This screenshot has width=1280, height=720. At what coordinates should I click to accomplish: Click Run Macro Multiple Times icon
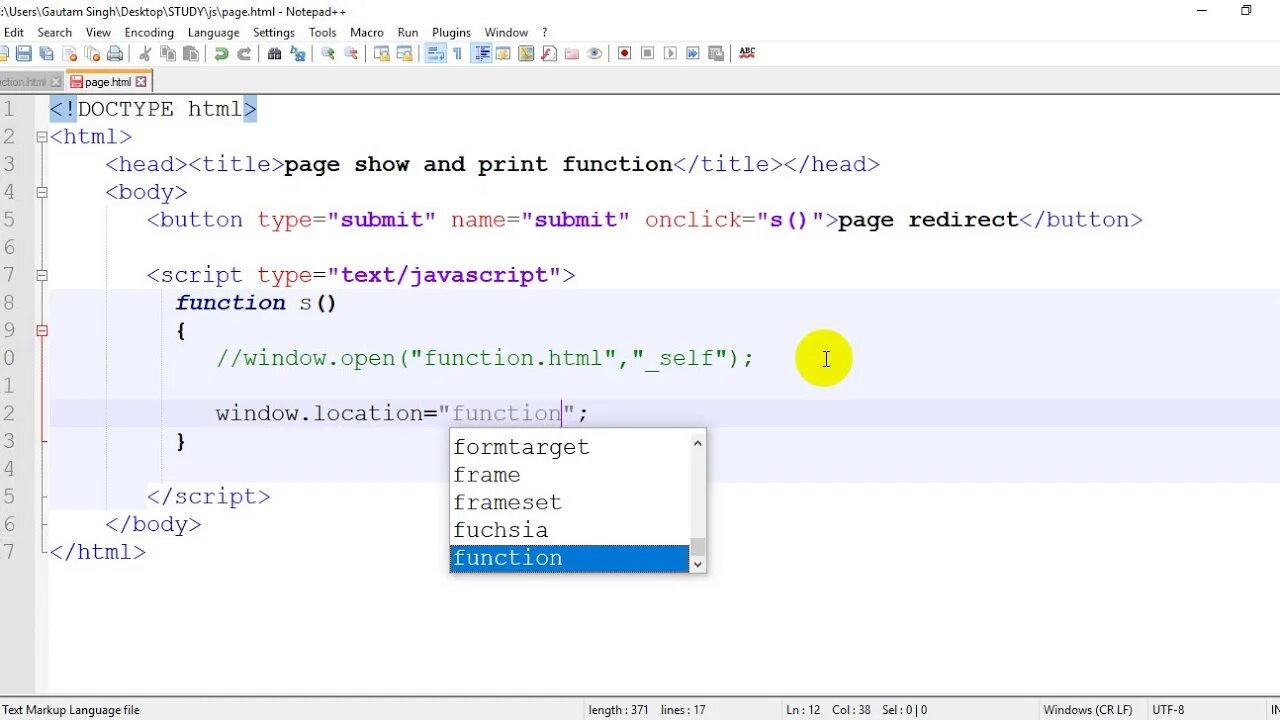coord(693,53)
